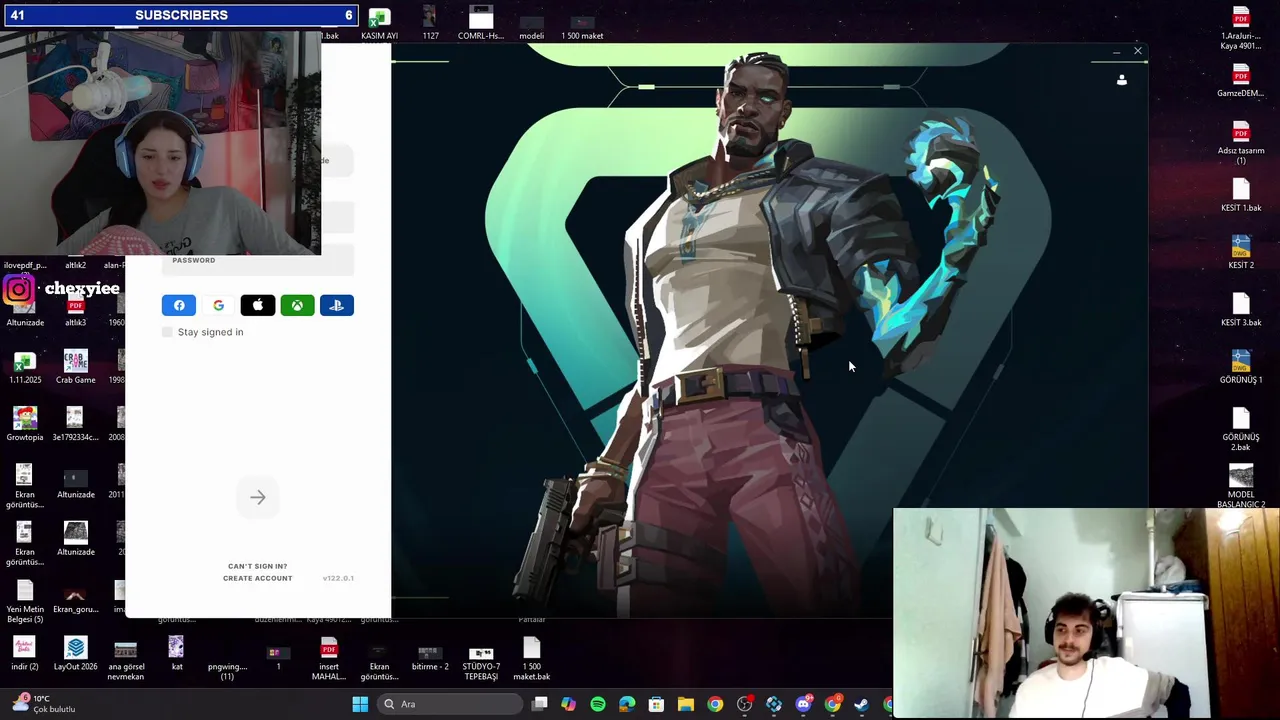Open Task View from the taskbar
This screenshot has width=1280, height=720.
coord(539,704)
